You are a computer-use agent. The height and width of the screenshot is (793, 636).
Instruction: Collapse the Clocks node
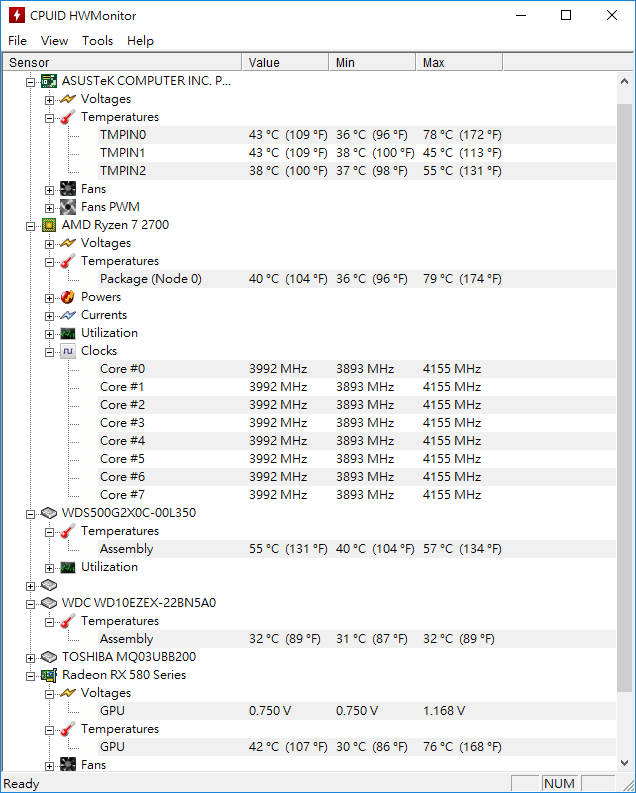(x=49, y=352)
